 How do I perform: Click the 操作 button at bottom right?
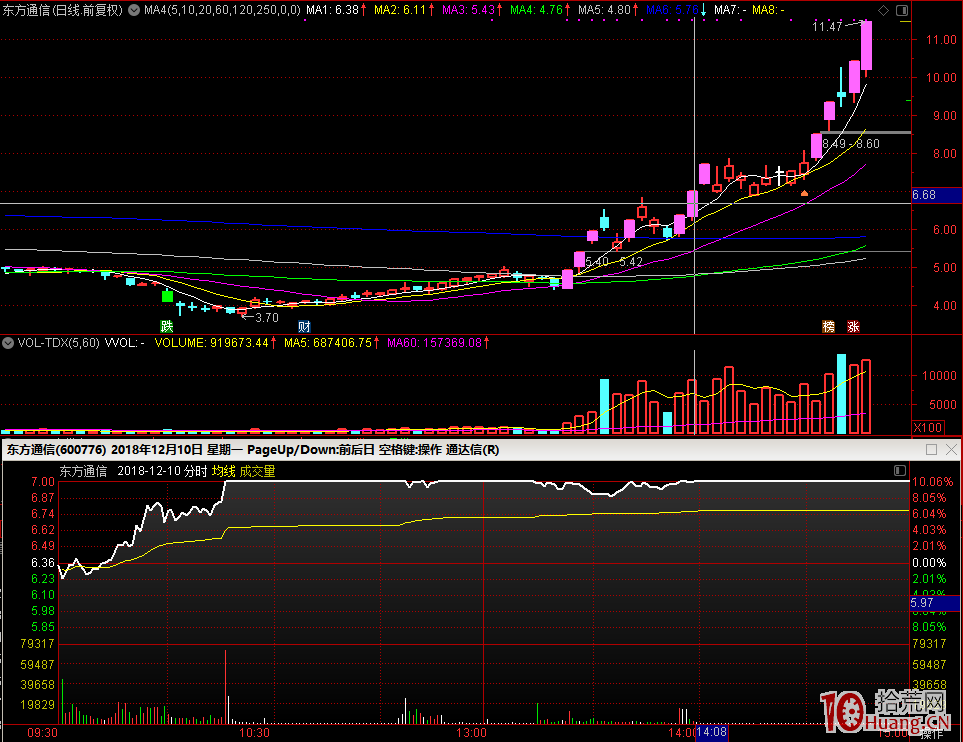click(x=931, y=734)
